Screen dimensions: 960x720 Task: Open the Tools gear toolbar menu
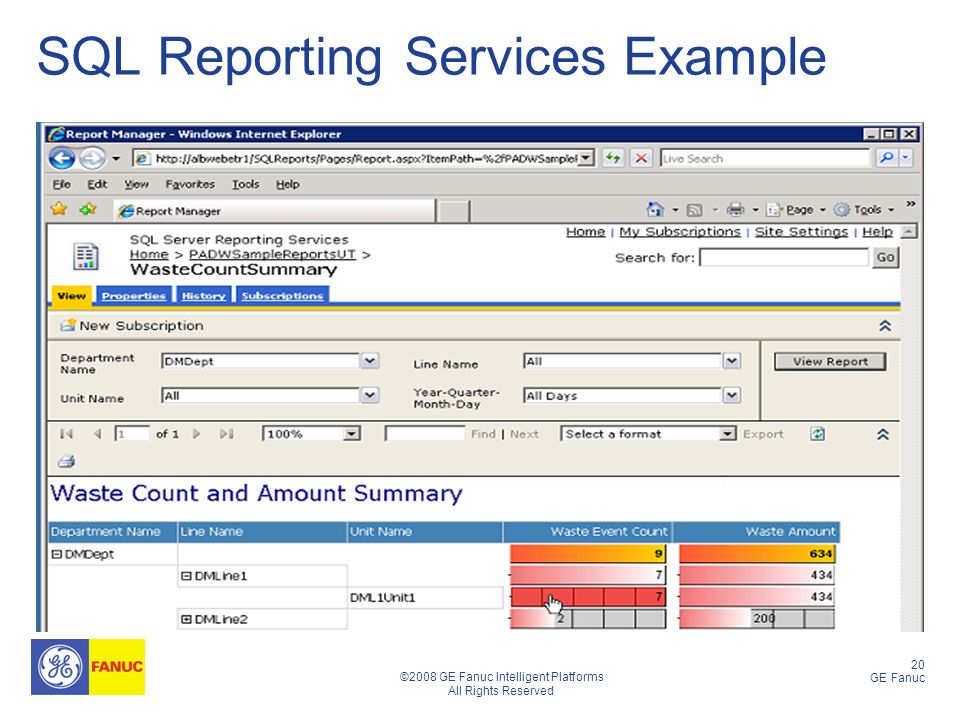tap(863, 210)
